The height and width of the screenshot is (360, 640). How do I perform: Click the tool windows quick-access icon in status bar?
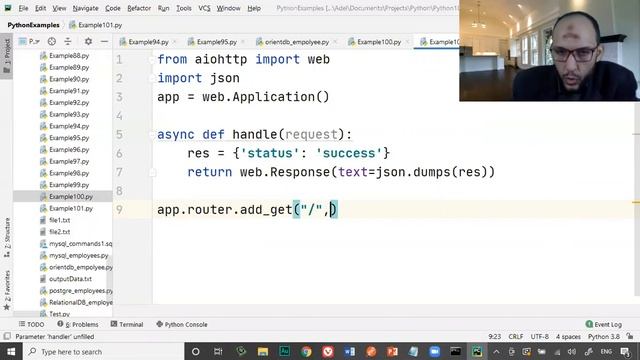(x=7, y=336)
